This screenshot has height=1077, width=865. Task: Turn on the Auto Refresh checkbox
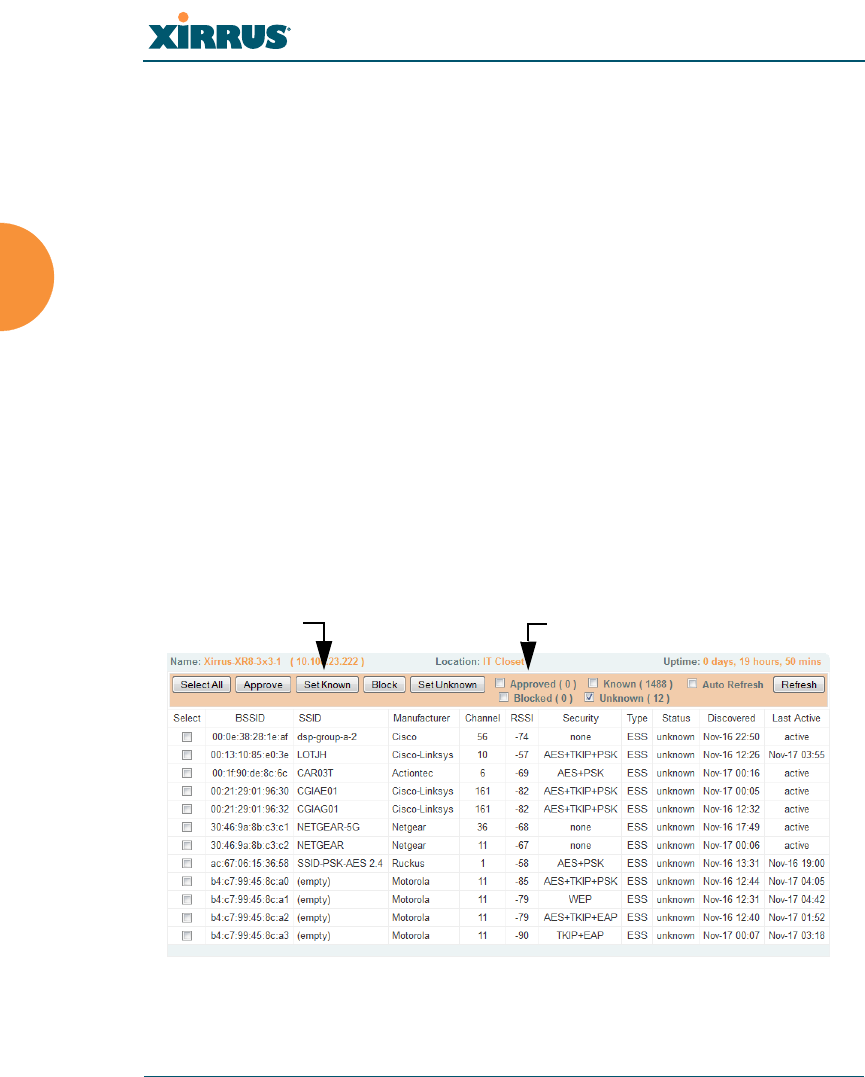[x=692, y=684]
